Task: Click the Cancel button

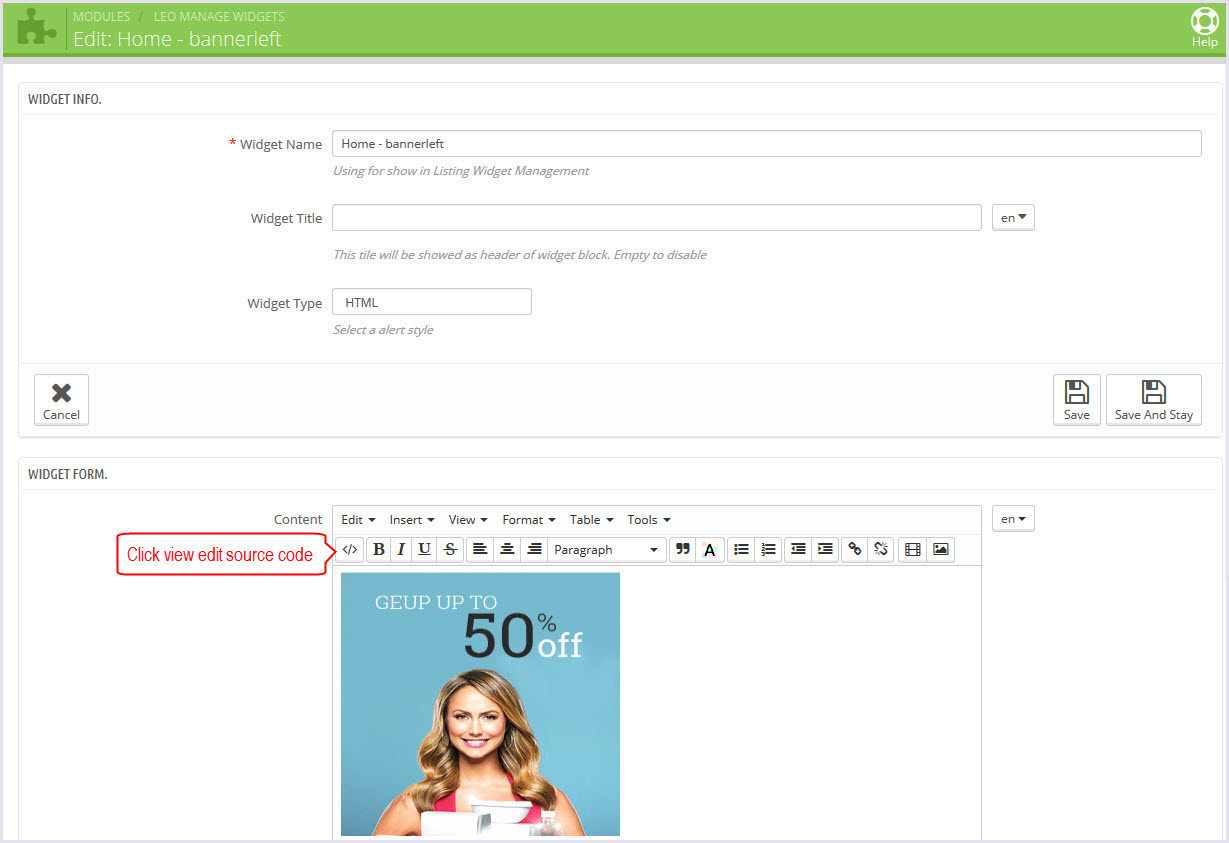Action: tap(61, 400)
